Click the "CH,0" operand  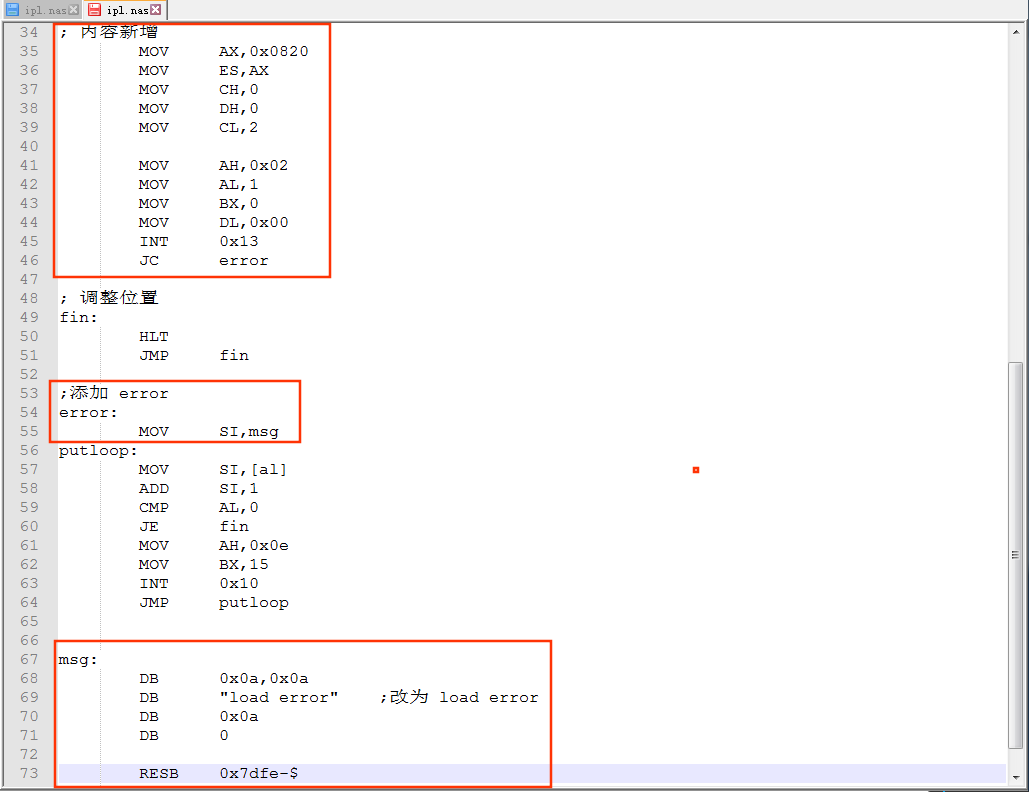coord(238,89)
